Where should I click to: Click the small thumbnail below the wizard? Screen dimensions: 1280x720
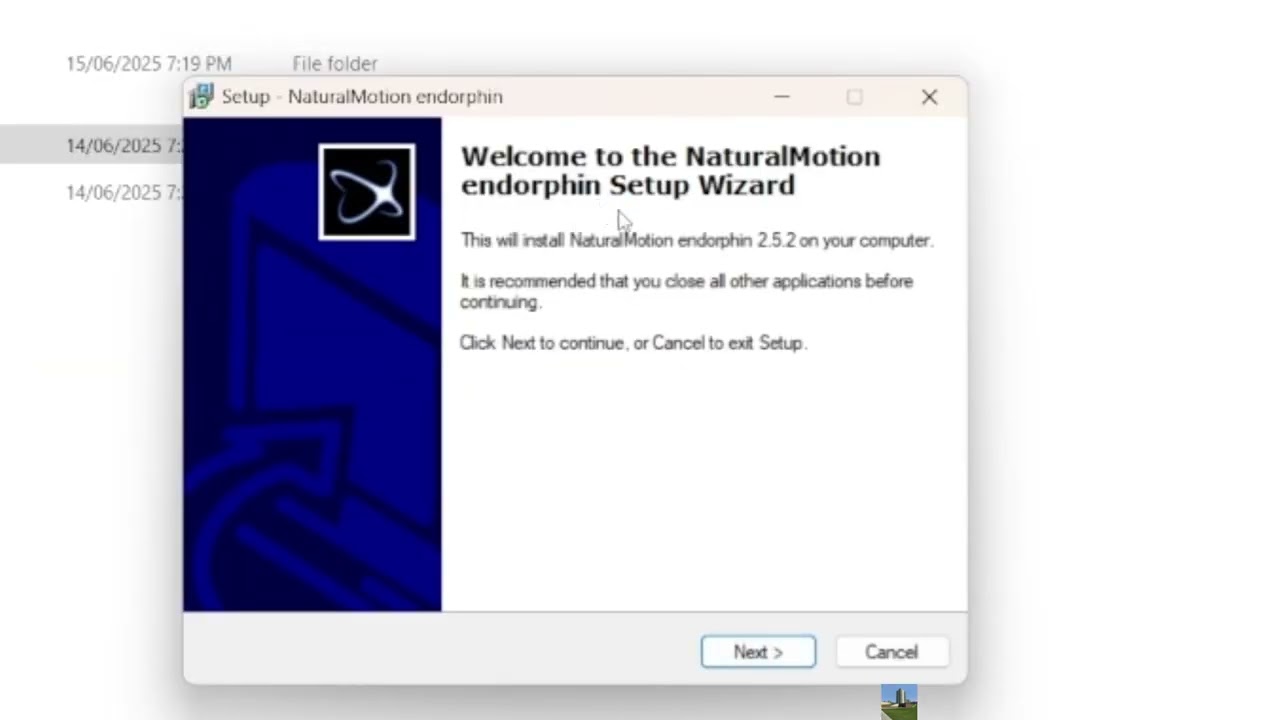point(899,702)
